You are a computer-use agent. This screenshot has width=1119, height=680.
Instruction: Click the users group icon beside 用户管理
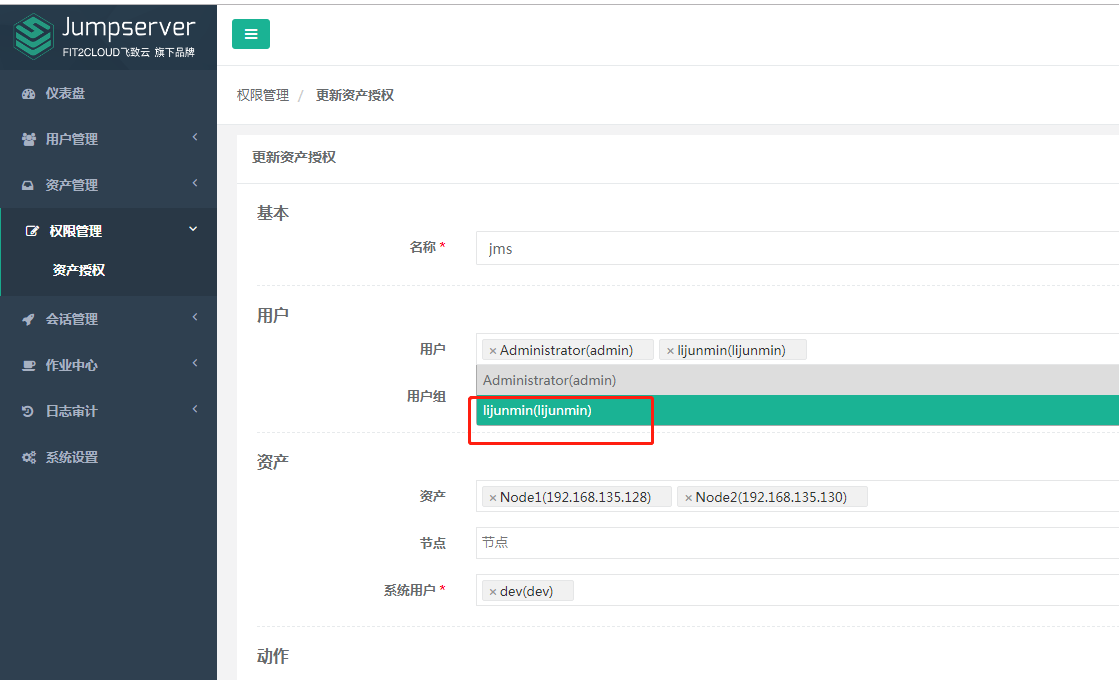[x=29, y=139]
